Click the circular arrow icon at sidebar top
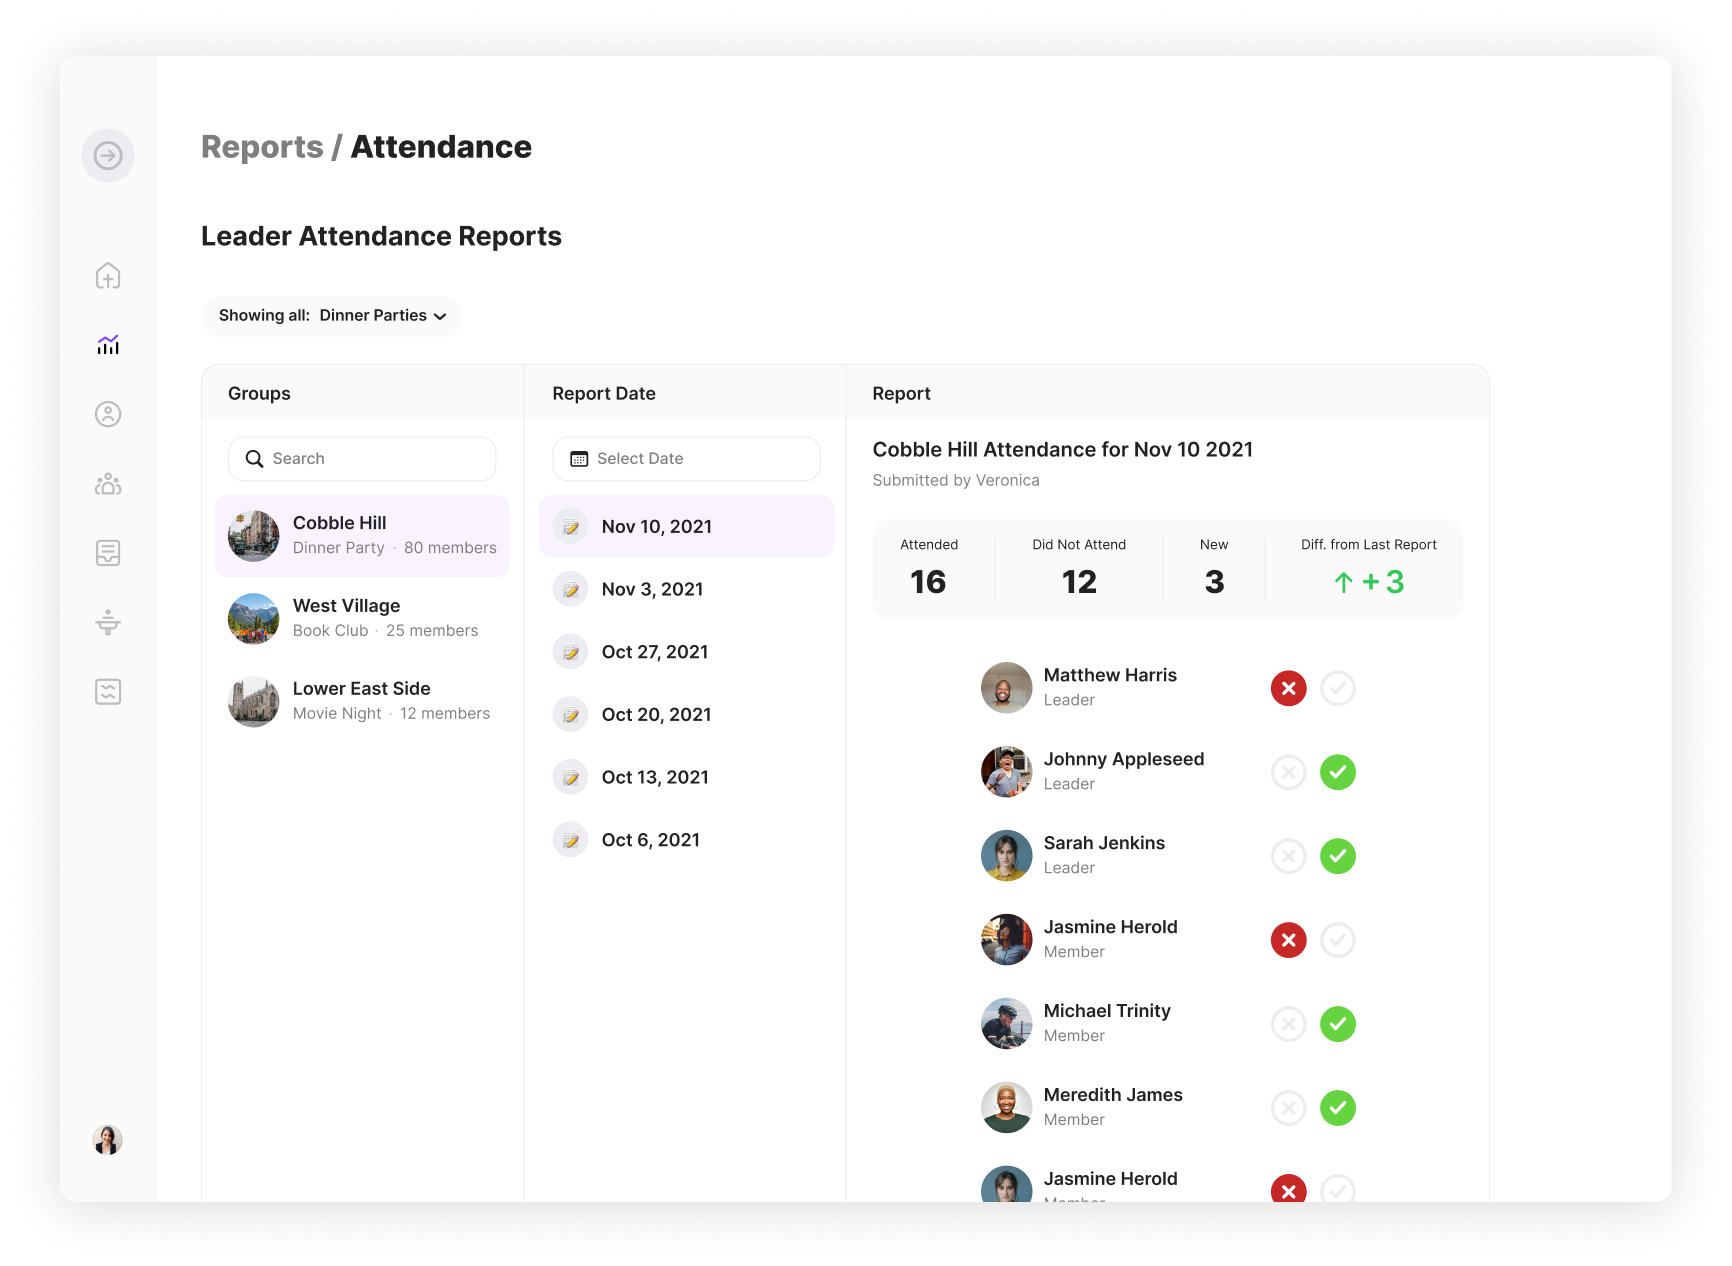1732x1266 pixels. (x=108, y=155)
